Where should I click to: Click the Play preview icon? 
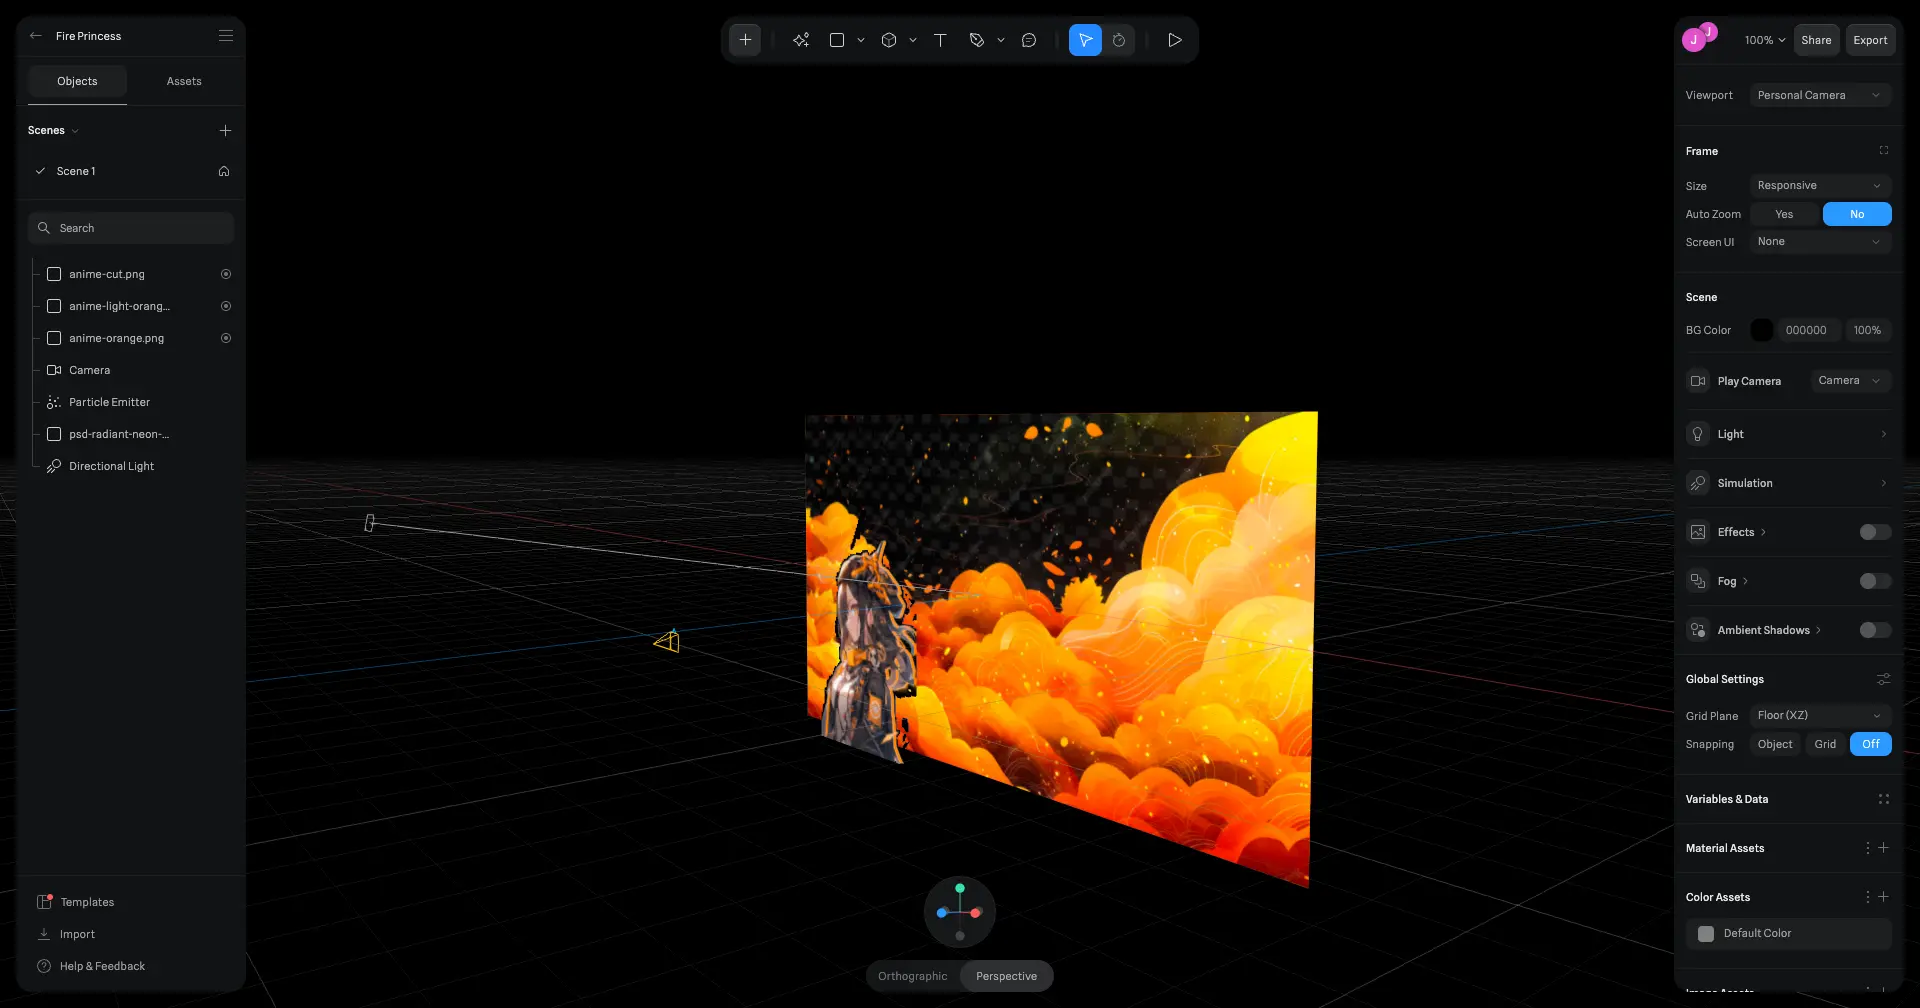point(1175,40)
